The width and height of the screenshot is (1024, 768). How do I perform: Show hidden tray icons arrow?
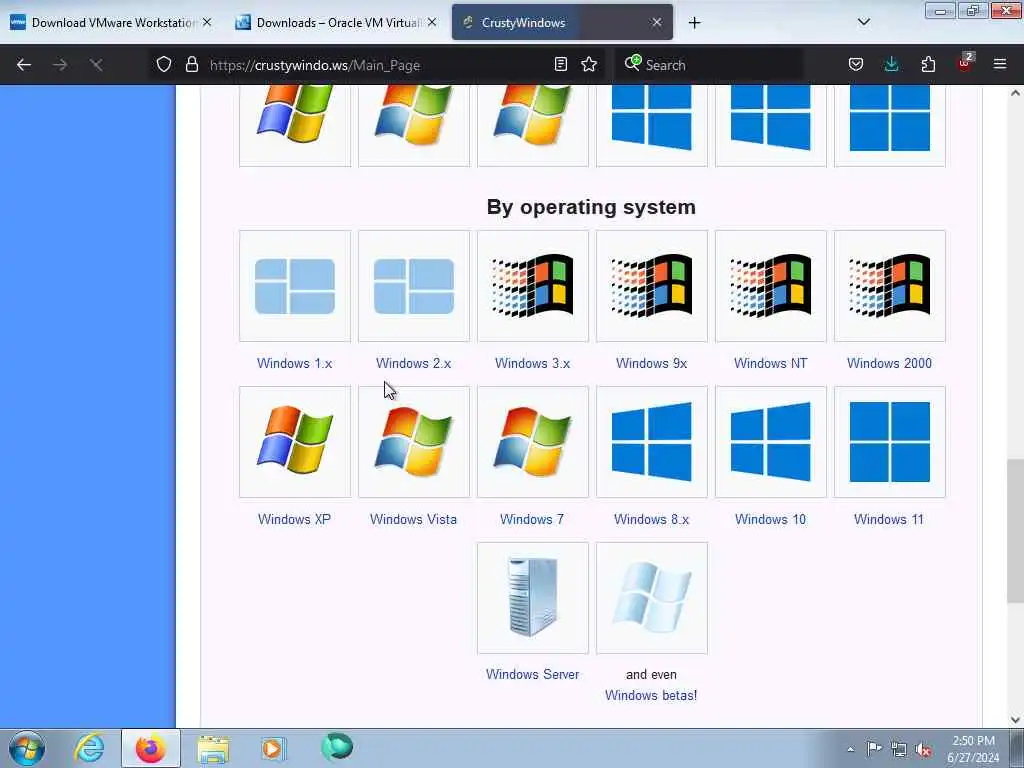[x=850, y=749]
